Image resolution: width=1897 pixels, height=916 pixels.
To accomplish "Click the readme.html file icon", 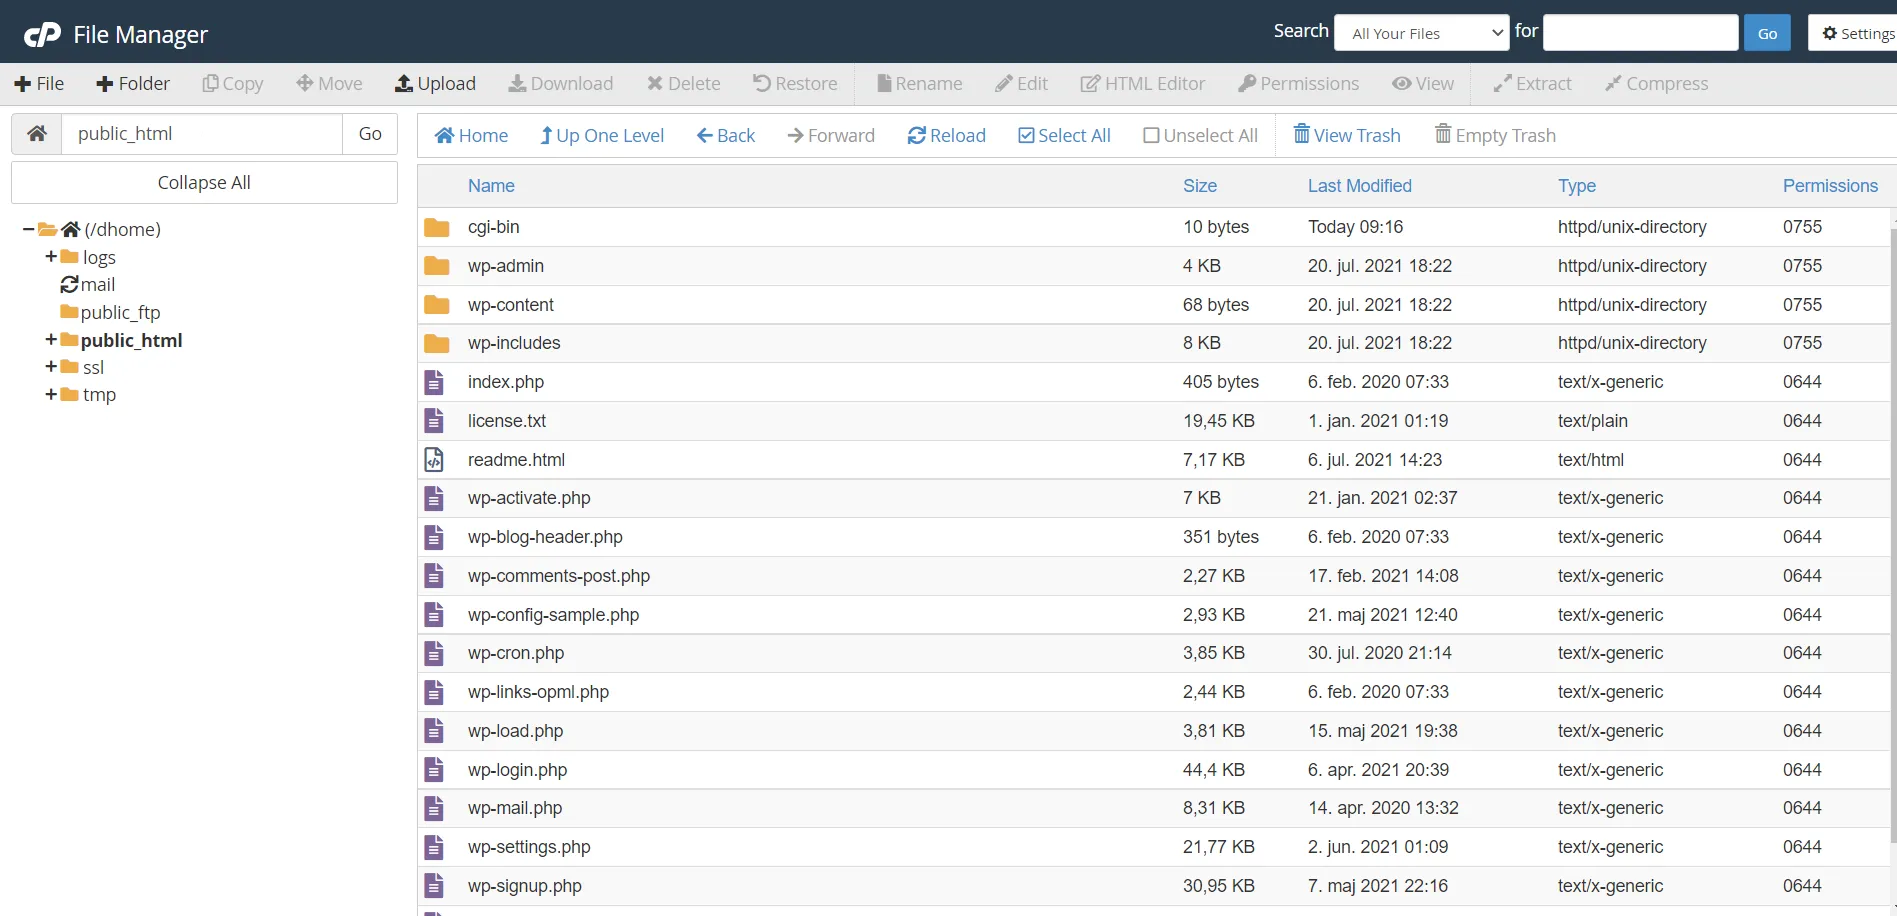I will click(x=434, y=460).
